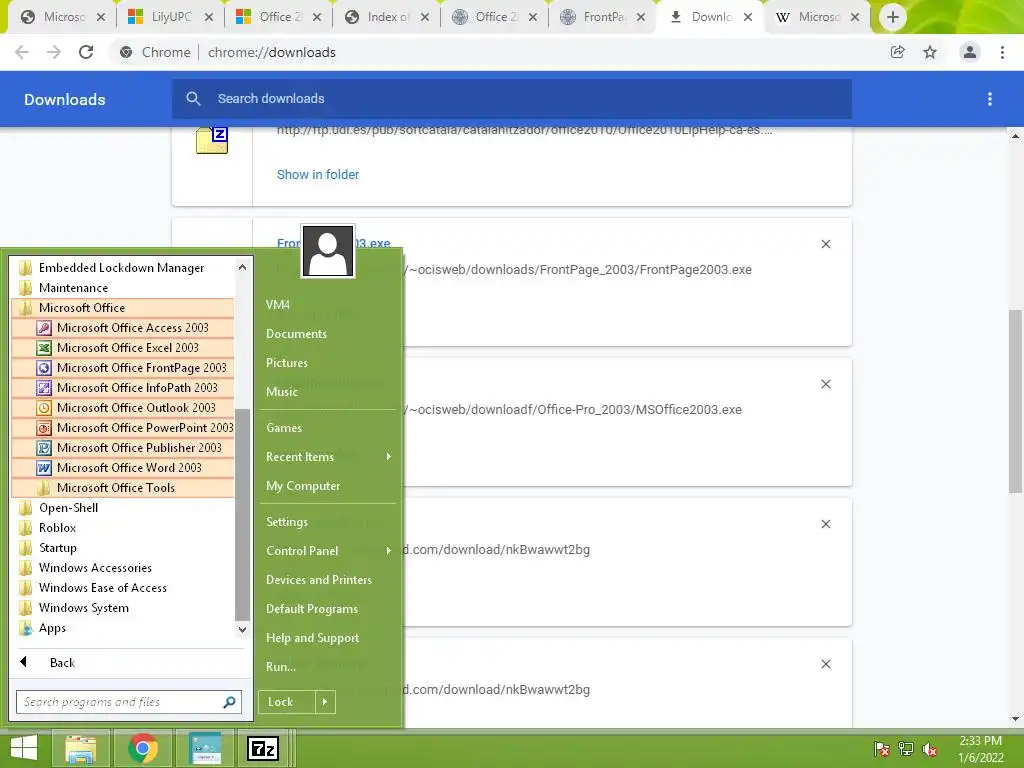
Task: Open Microsoft Office Publisher 2003
Action: click(123, 448)
